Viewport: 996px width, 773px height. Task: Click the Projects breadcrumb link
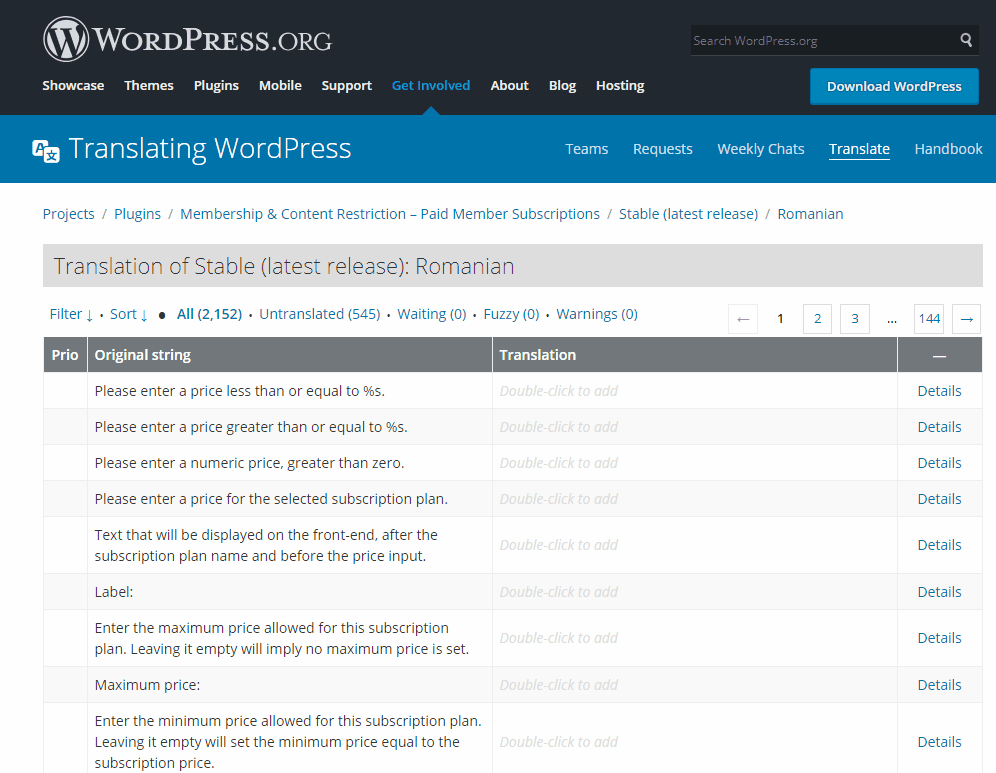click(69, 214)
